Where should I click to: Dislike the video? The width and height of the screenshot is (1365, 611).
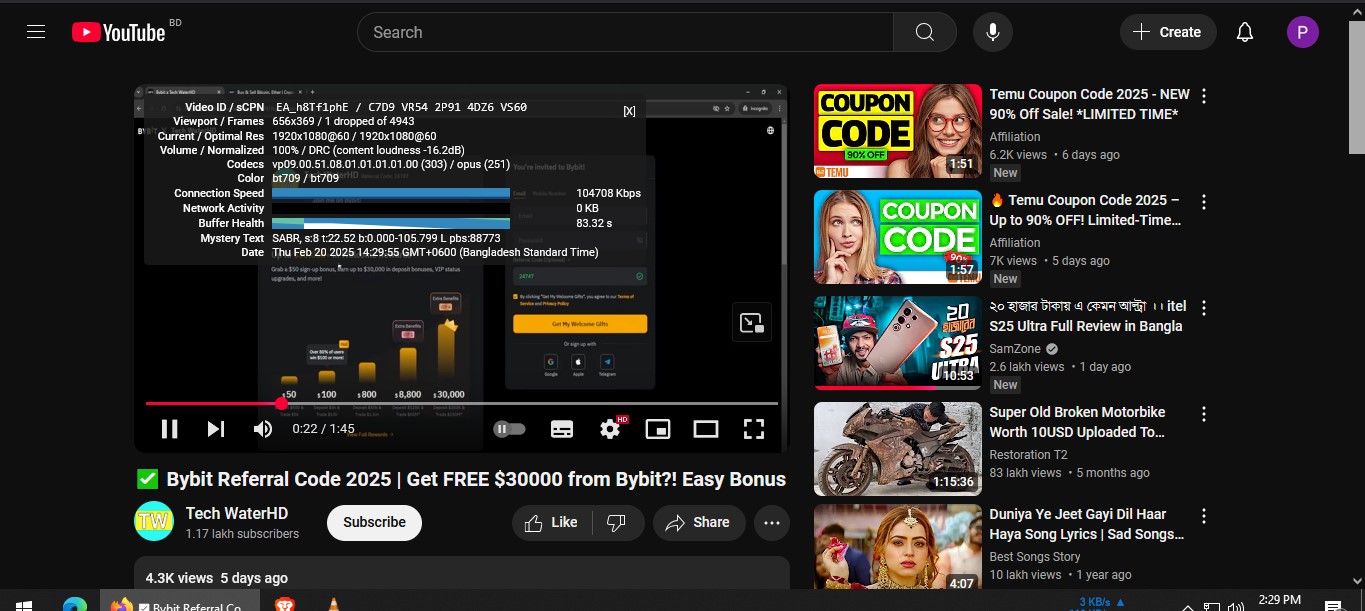coord(617,522)
